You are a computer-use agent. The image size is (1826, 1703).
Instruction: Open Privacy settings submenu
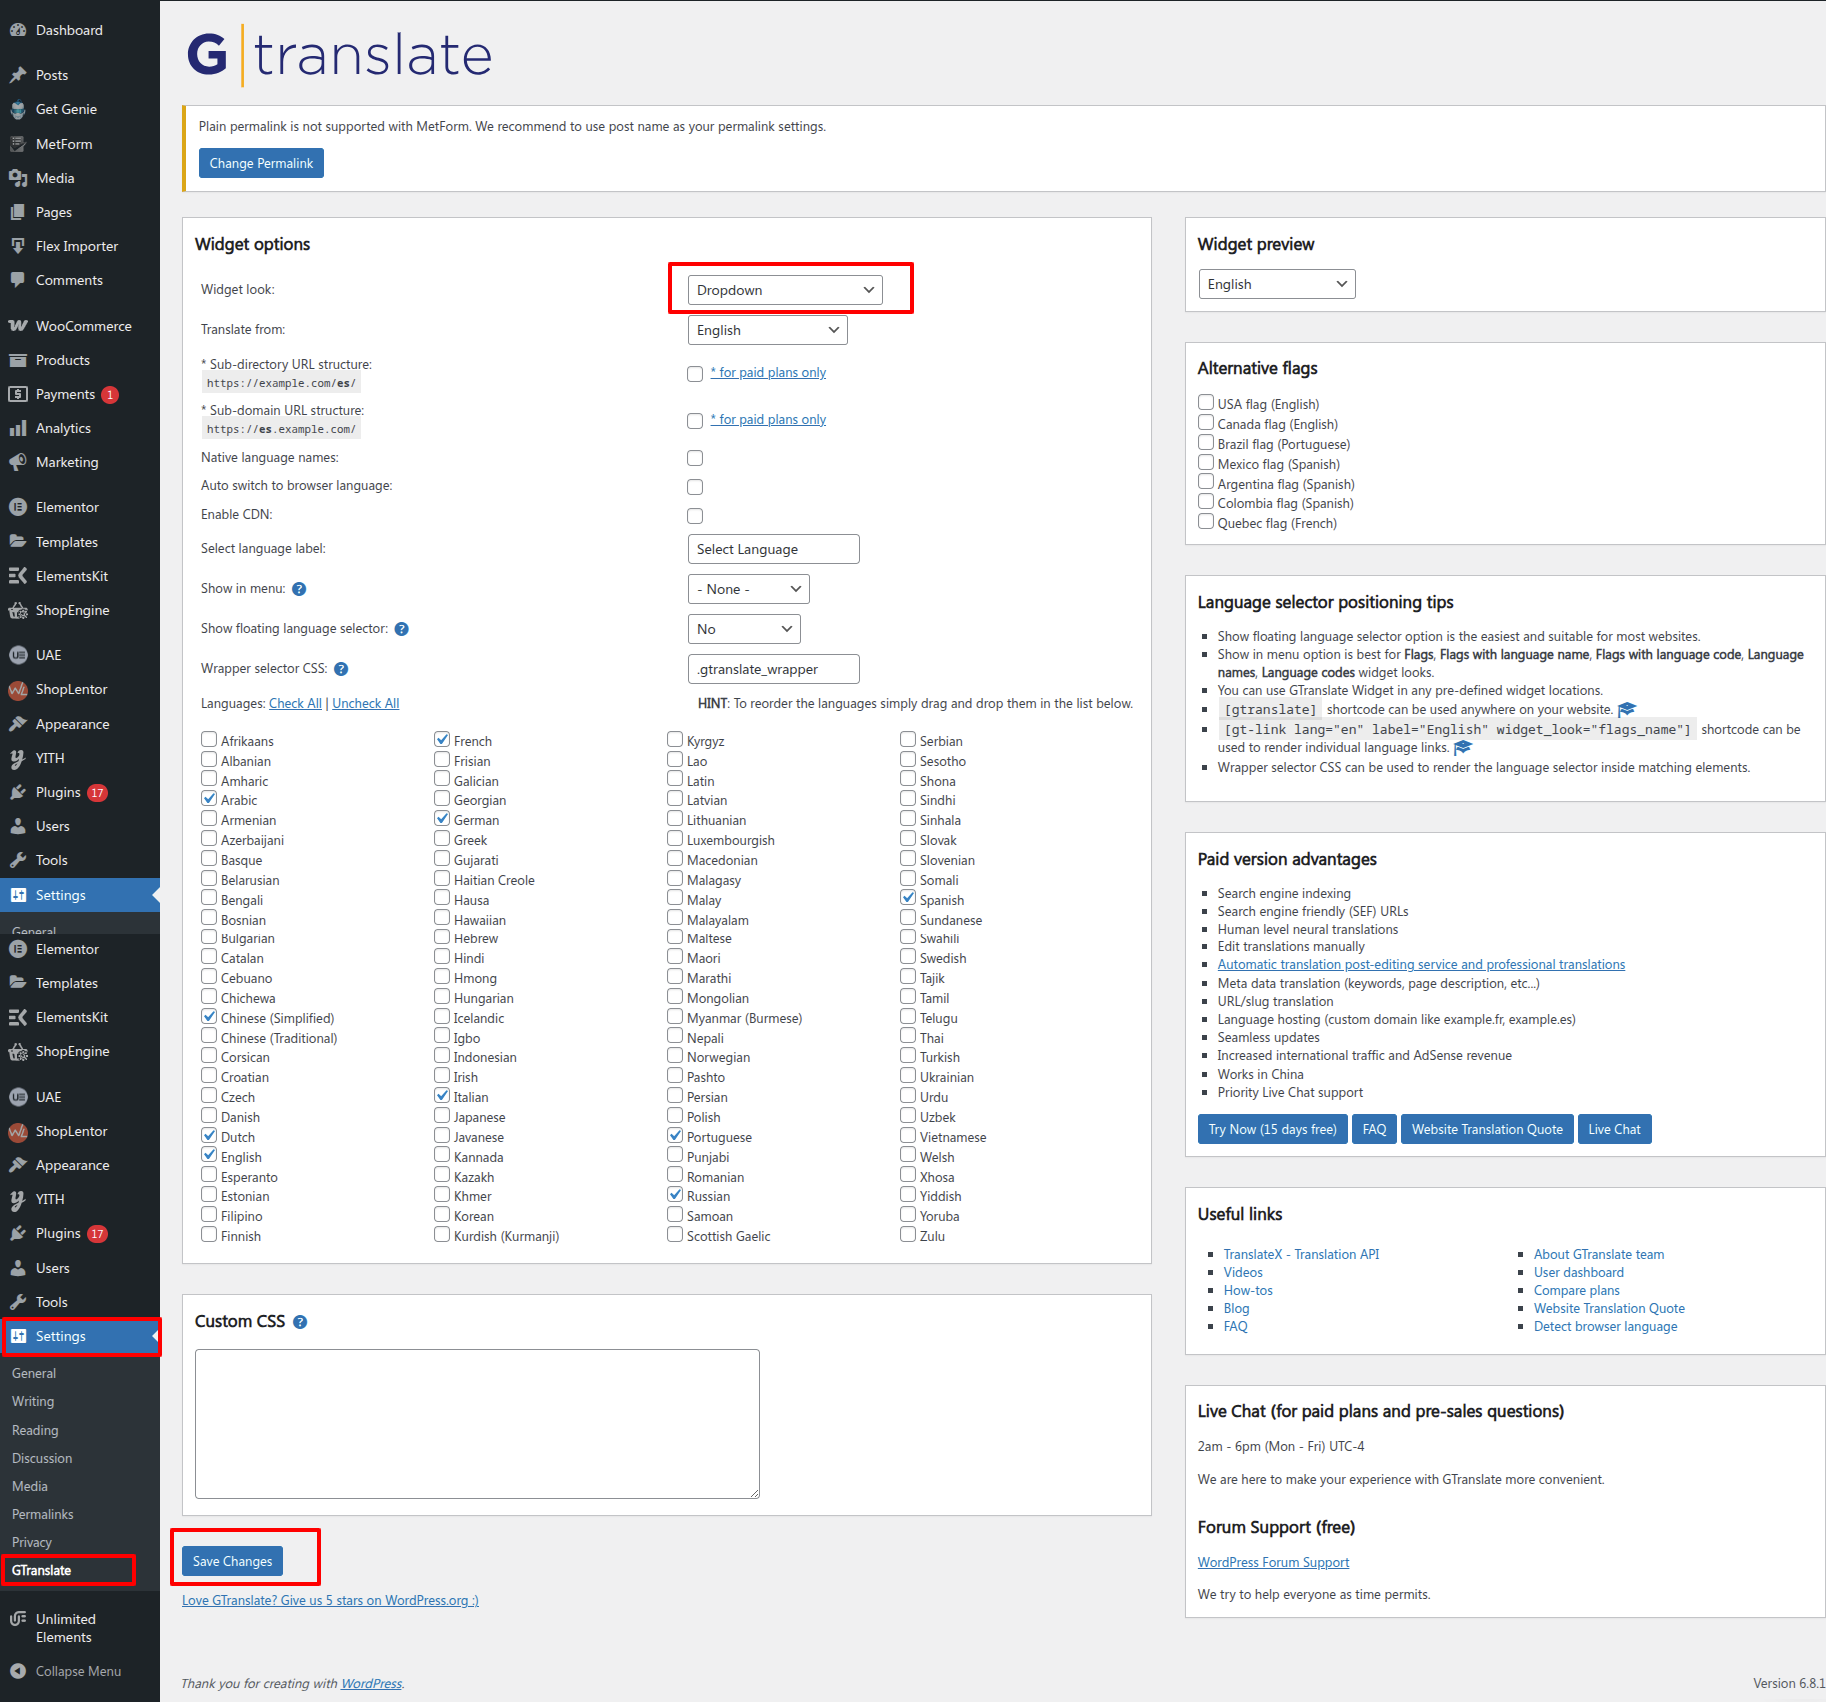pyautogui.click(x=32, y=1542)
